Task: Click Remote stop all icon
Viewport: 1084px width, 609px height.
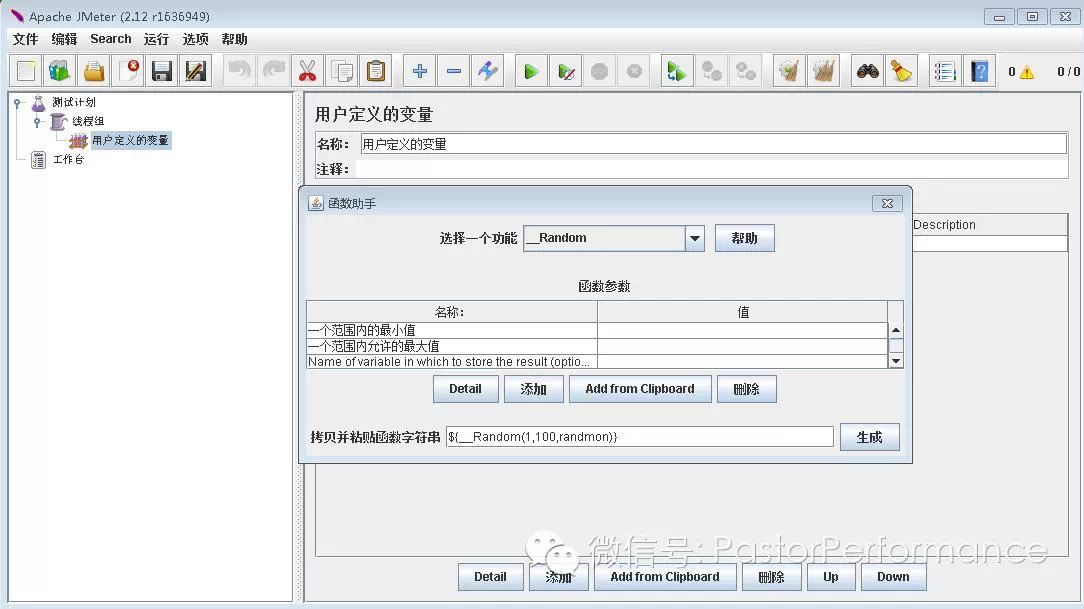Action: click(711, 71)
